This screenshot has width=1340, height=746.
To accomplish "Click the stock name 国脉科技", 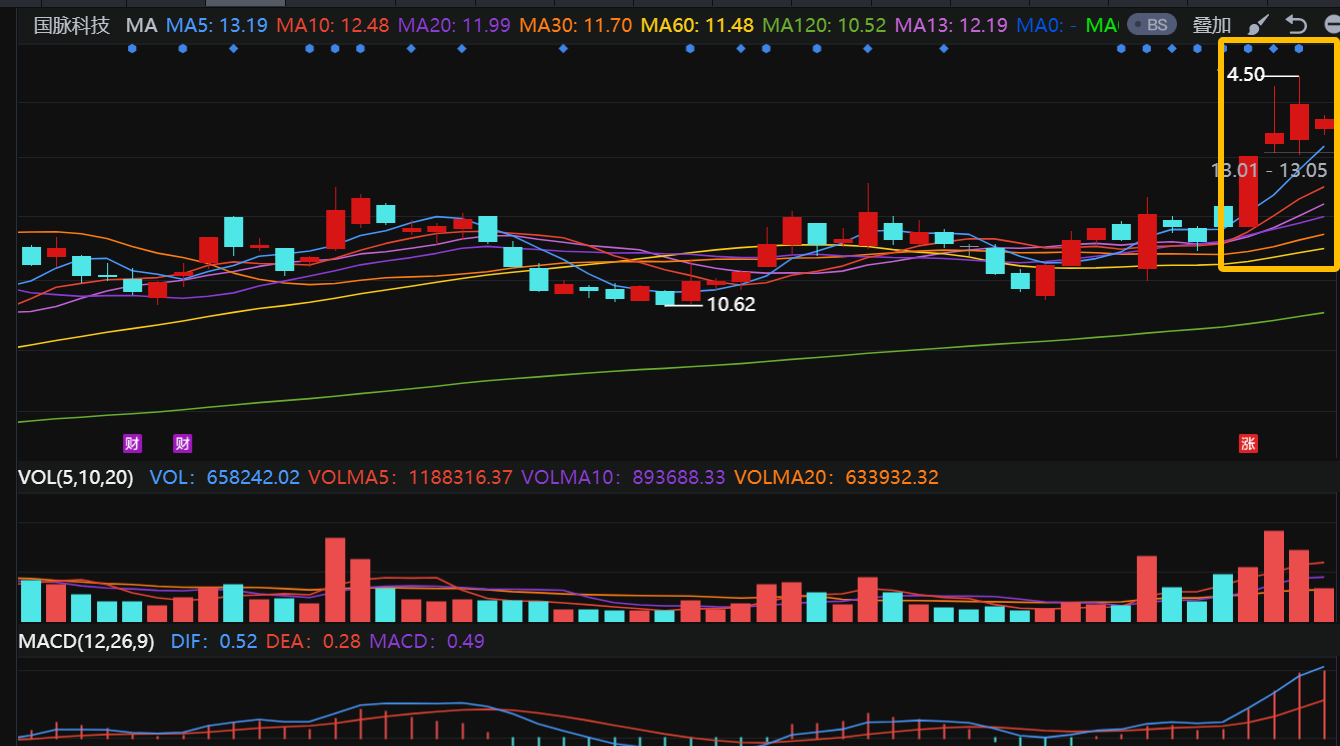I will click(x=72, y=25).
